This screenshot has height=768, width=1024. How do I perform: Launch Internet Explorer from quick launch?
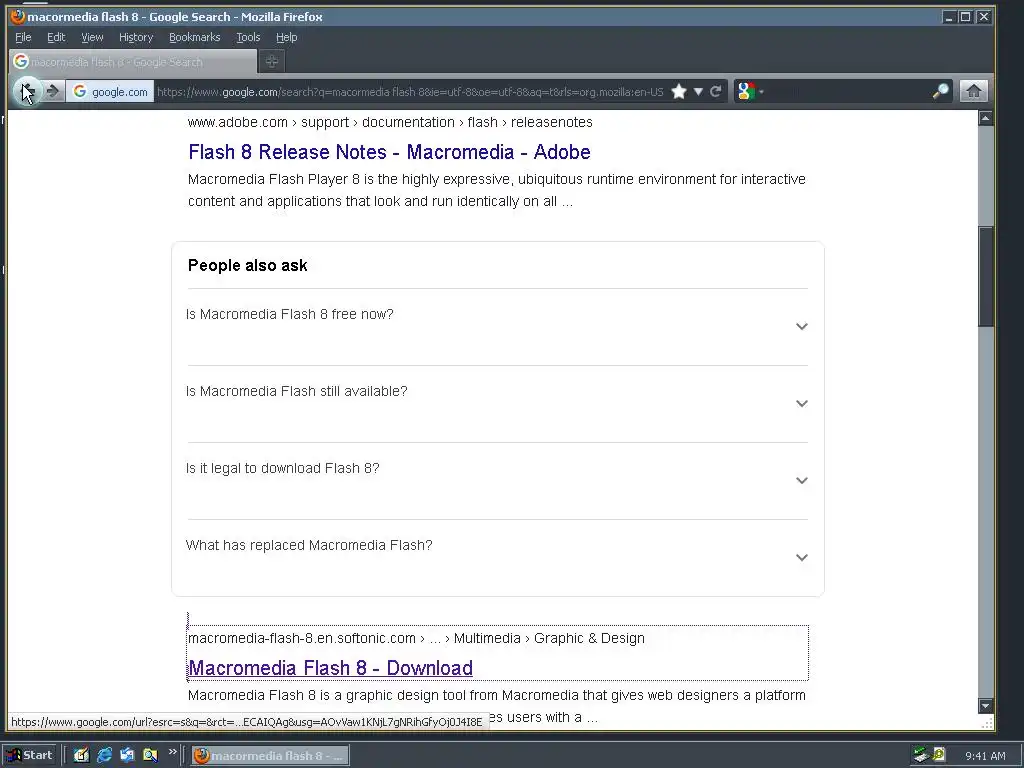tap(104, 755)
